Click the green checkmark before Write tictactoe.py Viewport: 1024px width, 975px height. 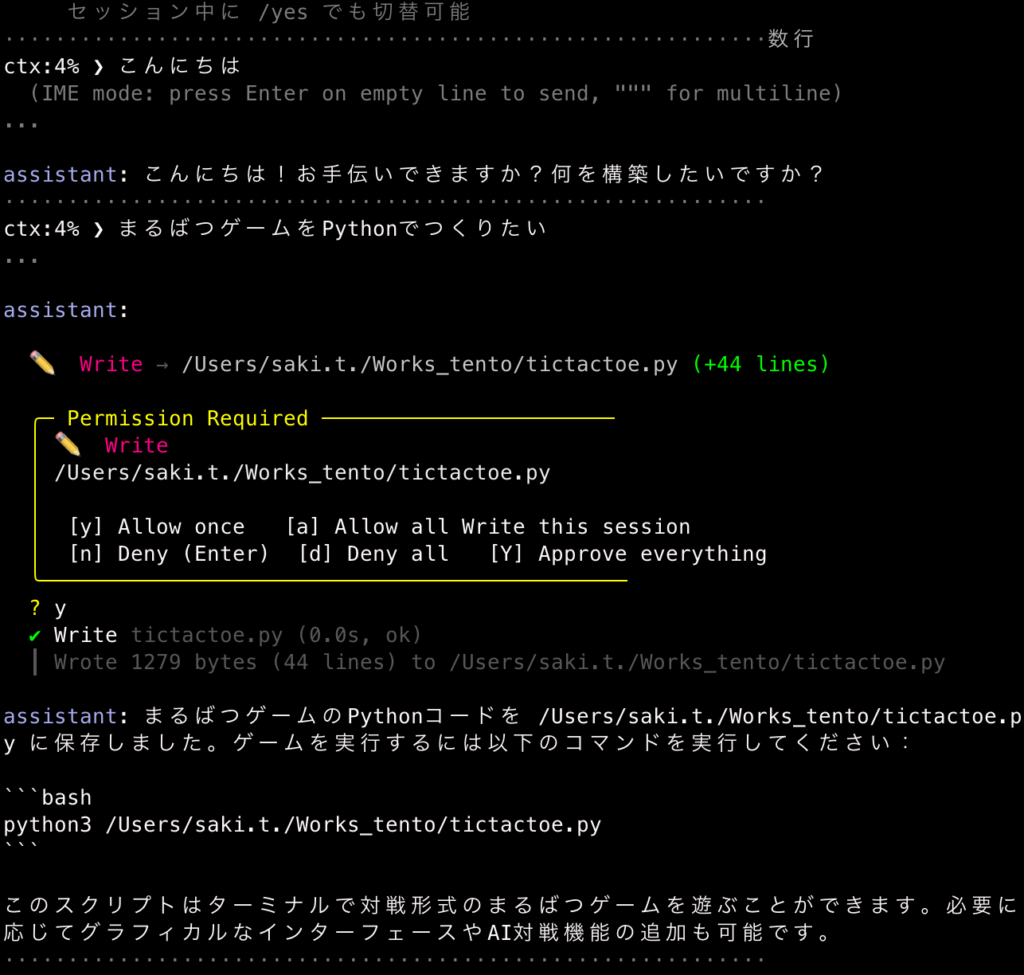[35, 635]
